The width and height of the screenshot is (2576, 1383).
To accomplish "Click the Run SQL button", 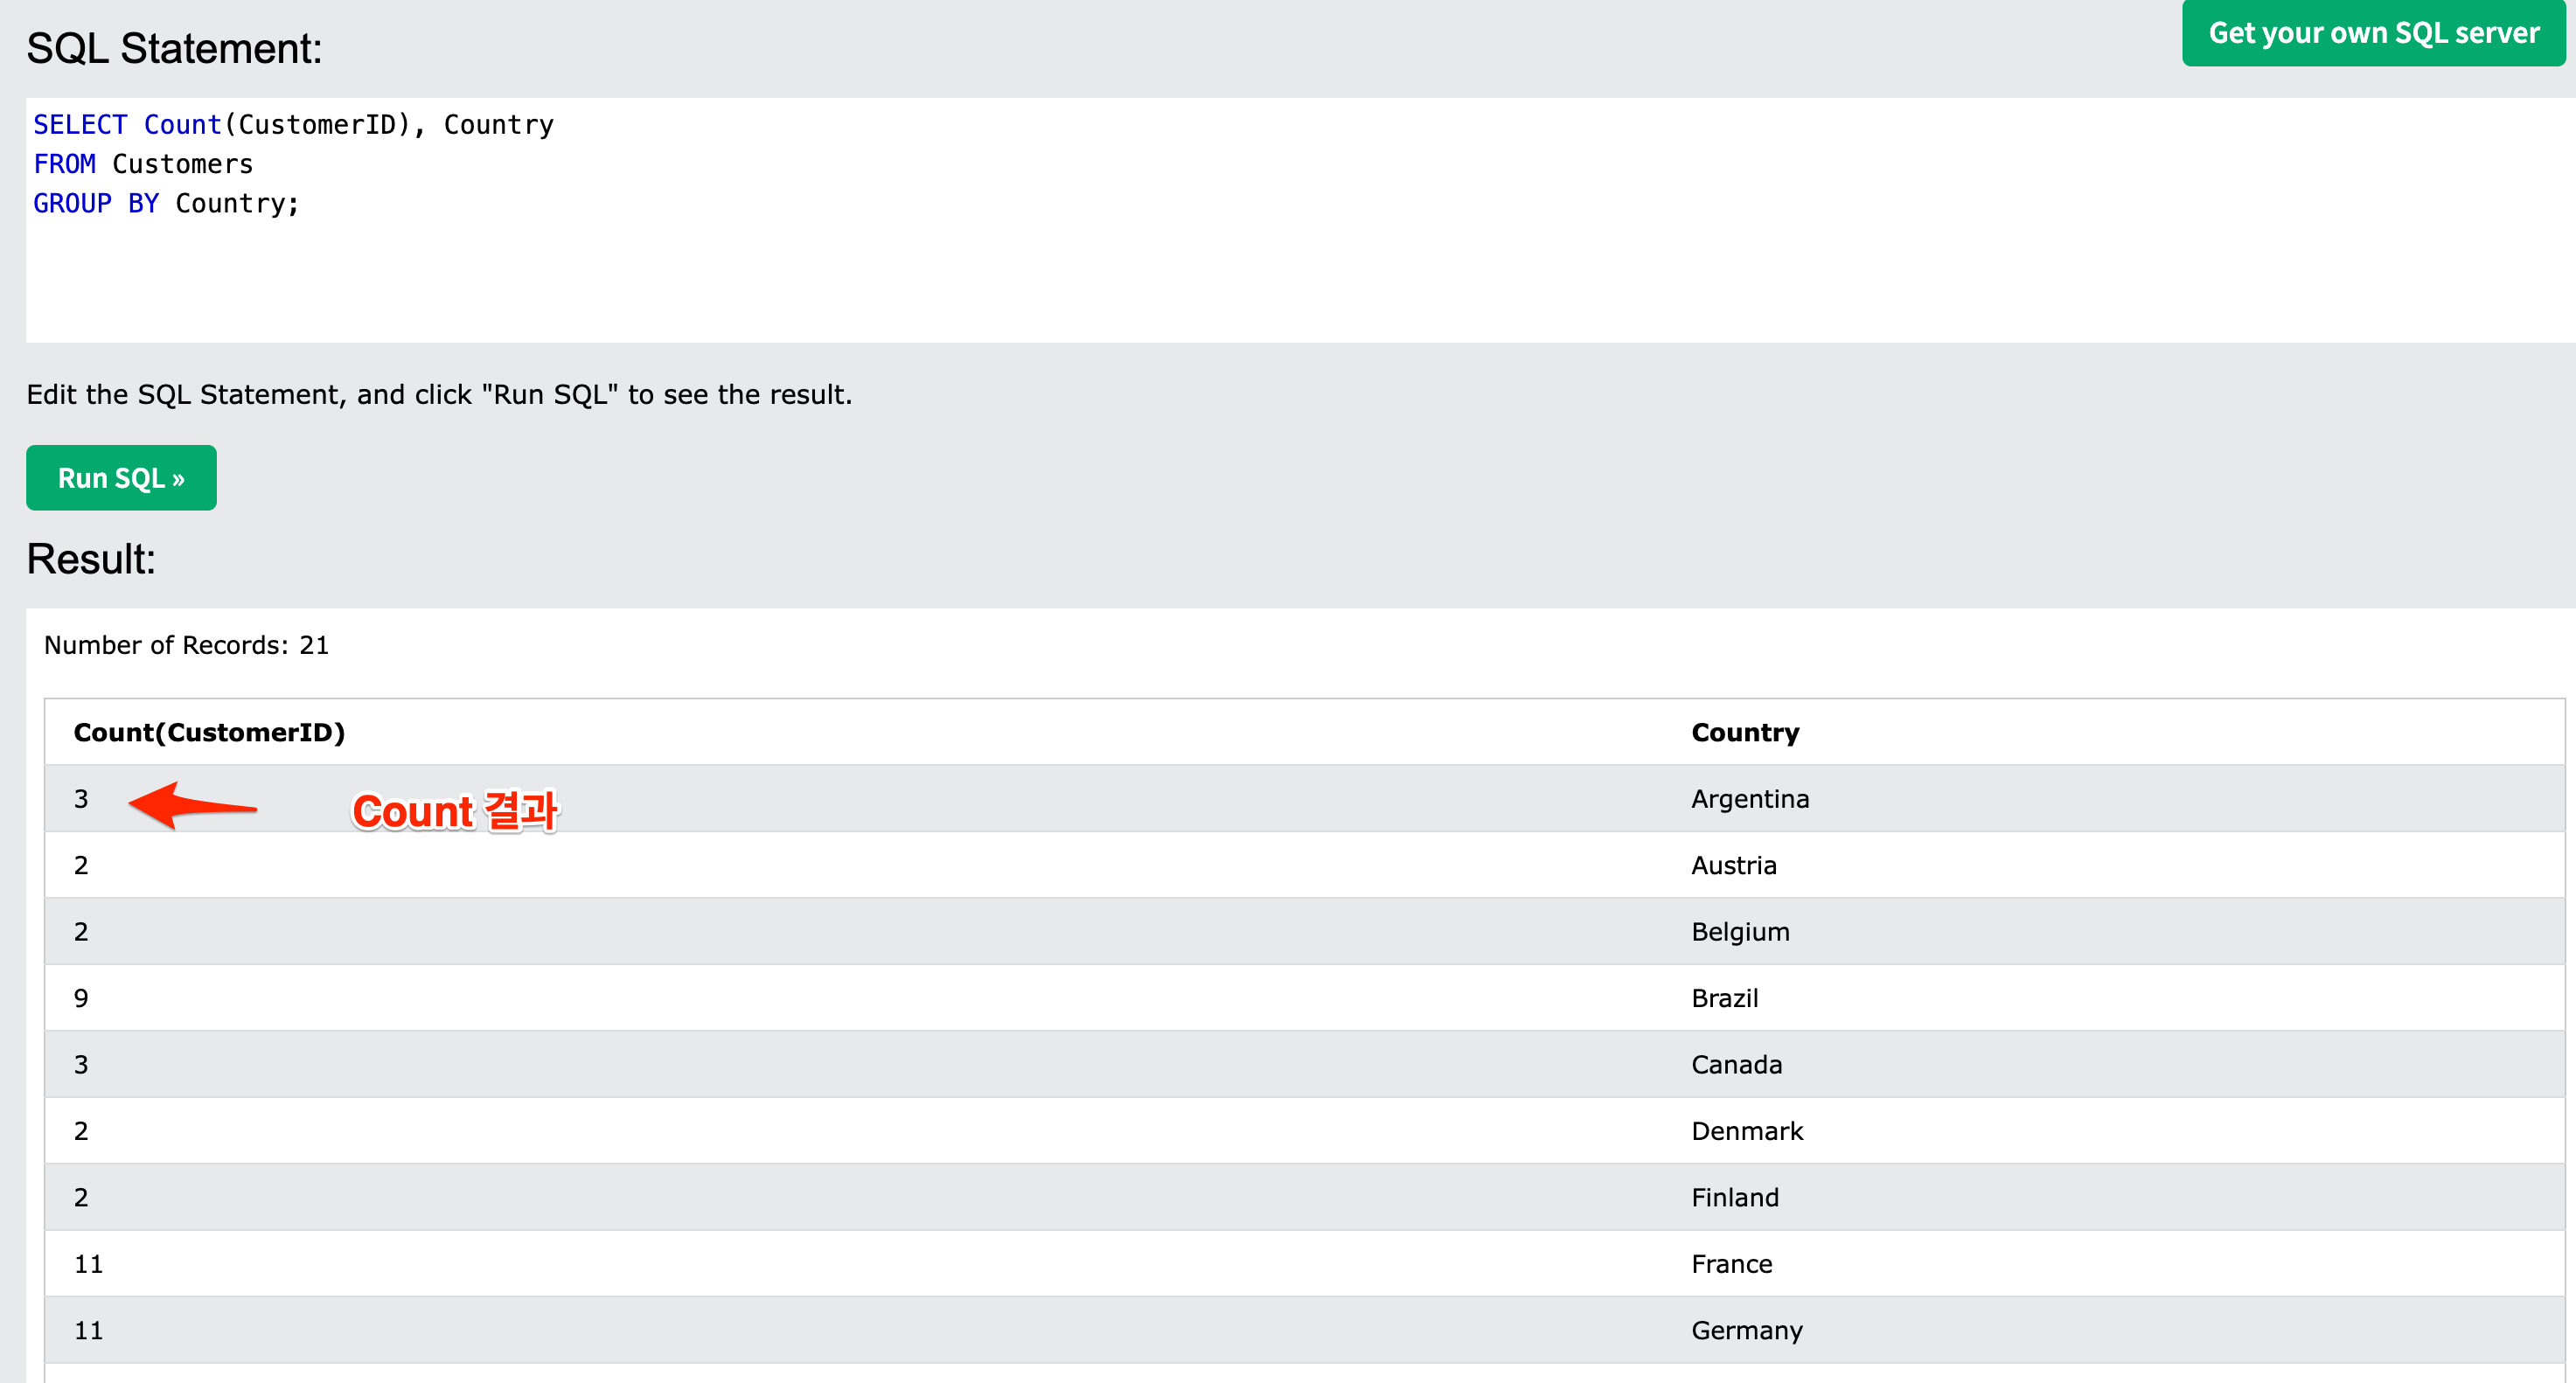I will pos(121,478).
